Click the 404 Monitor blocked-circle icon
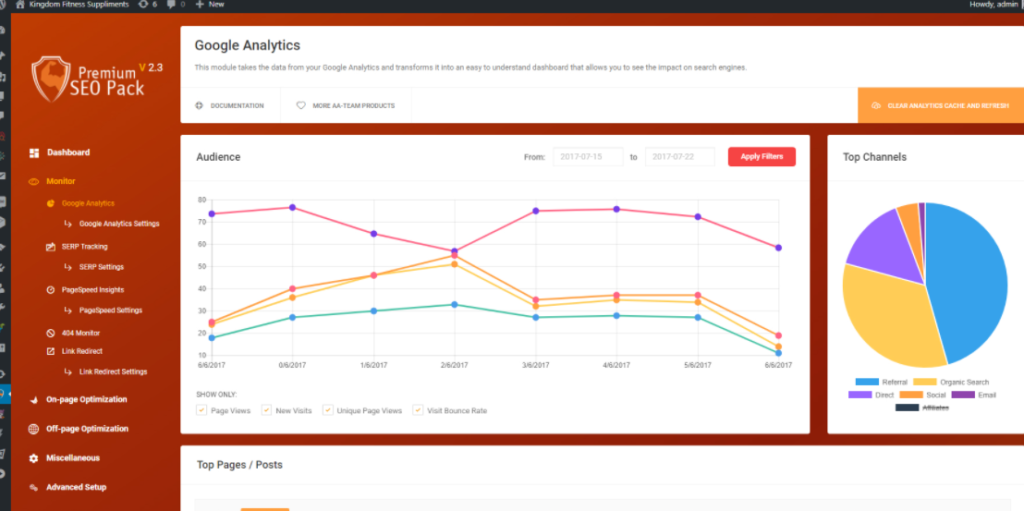The height and width of the screenshot is (511, 1024). 50,333
